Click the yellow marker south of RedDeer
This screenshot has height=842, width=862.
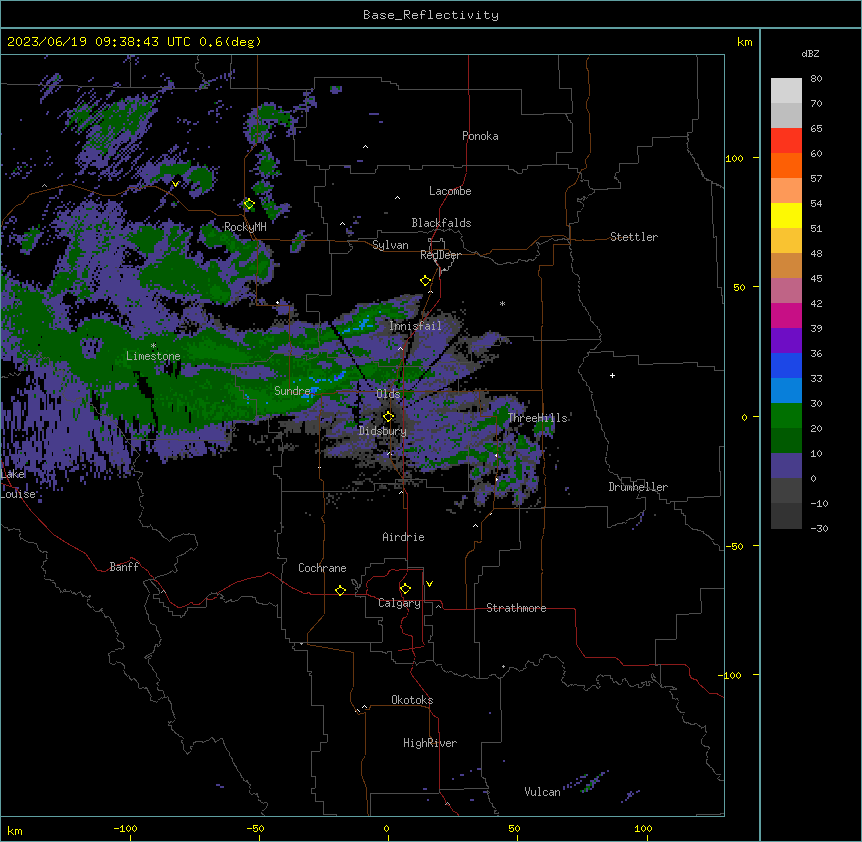click(426, 281)
